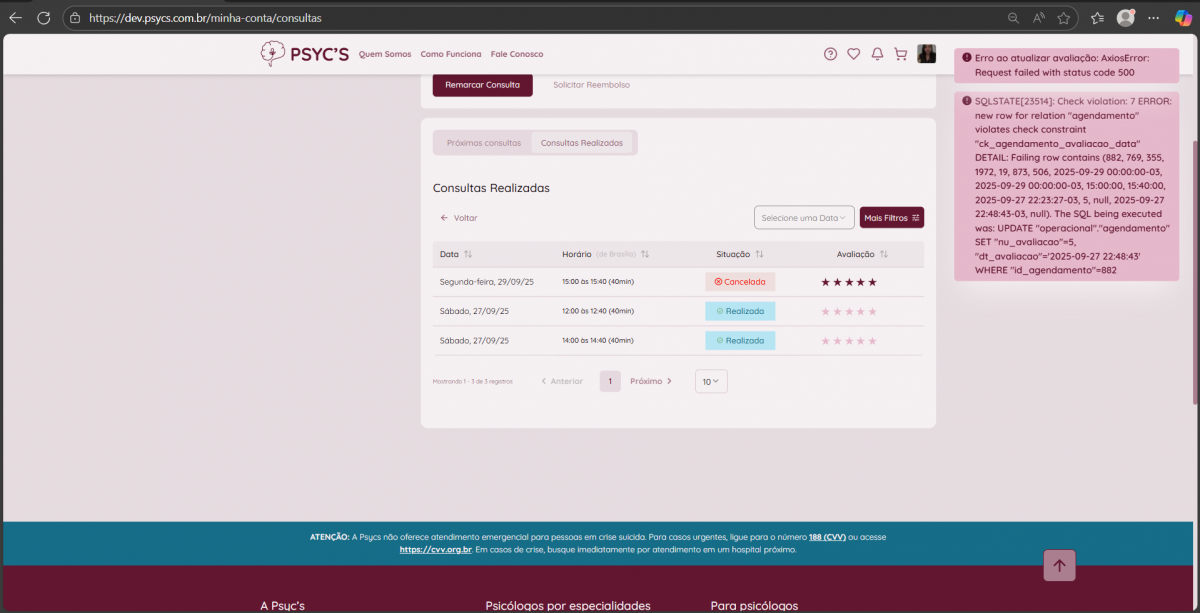The height and width of the screenshot is (613, 1200).
Task: Rate fifth star for 12:00 Sábado consultation
Action: [873, 312]
